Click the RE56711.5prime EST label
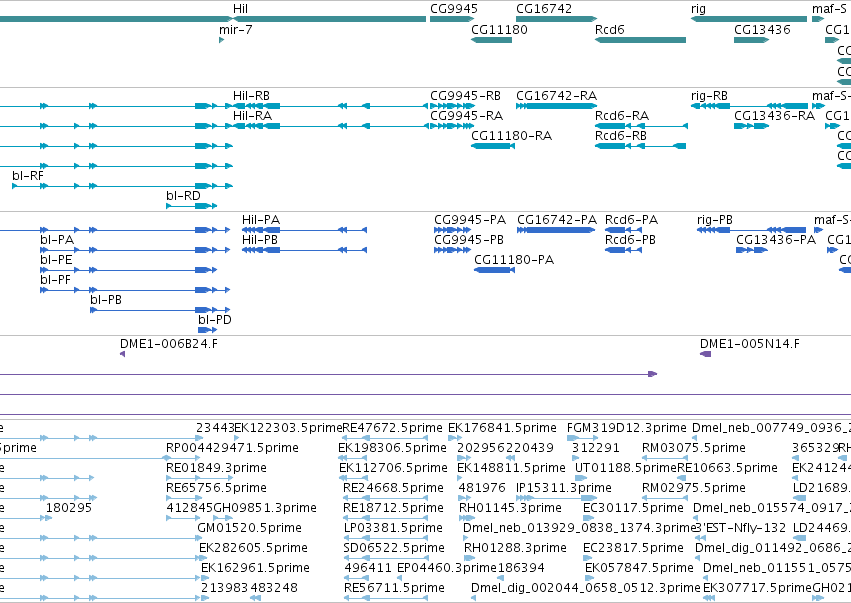The width and height of the screenshot is (851, 603). point(395,588)
